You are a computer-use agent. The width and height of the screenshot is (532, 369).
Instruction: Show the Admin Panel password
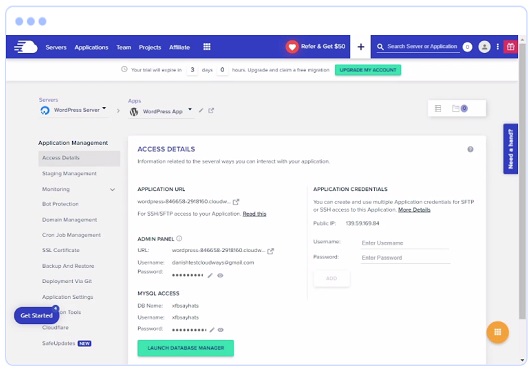220,275
